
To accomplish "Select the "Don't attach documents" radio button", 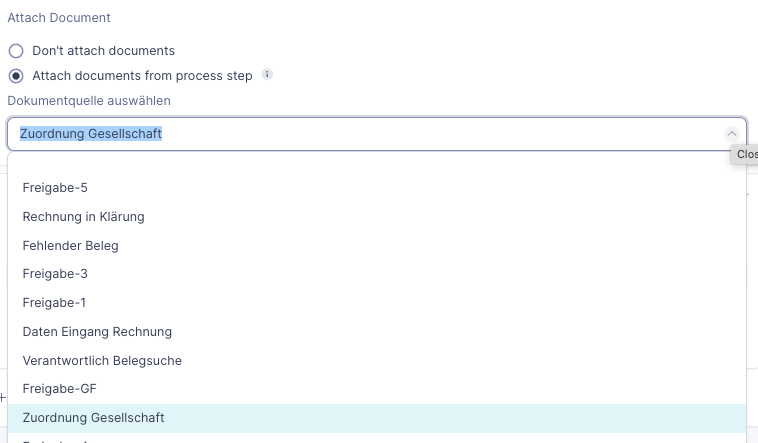I will click(x=16, y=51).
